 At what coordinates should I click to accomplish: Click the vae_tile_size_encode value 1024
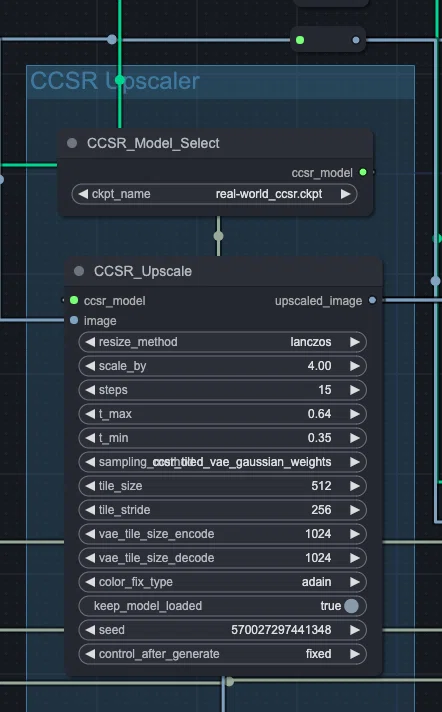318,534
